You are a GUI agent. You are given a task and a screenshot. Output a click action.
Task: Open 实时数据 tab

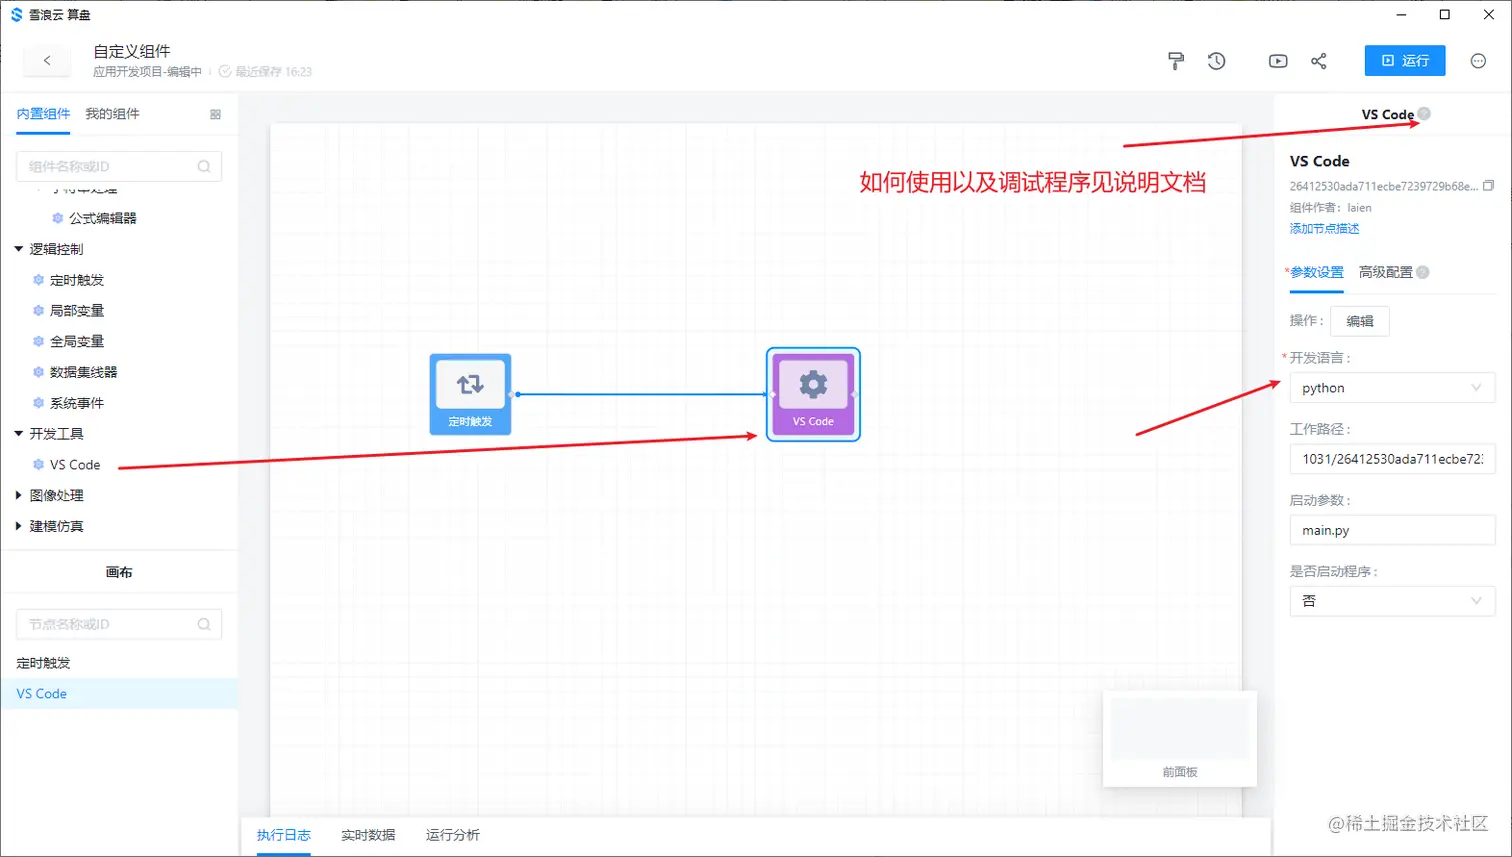point(368,835)
